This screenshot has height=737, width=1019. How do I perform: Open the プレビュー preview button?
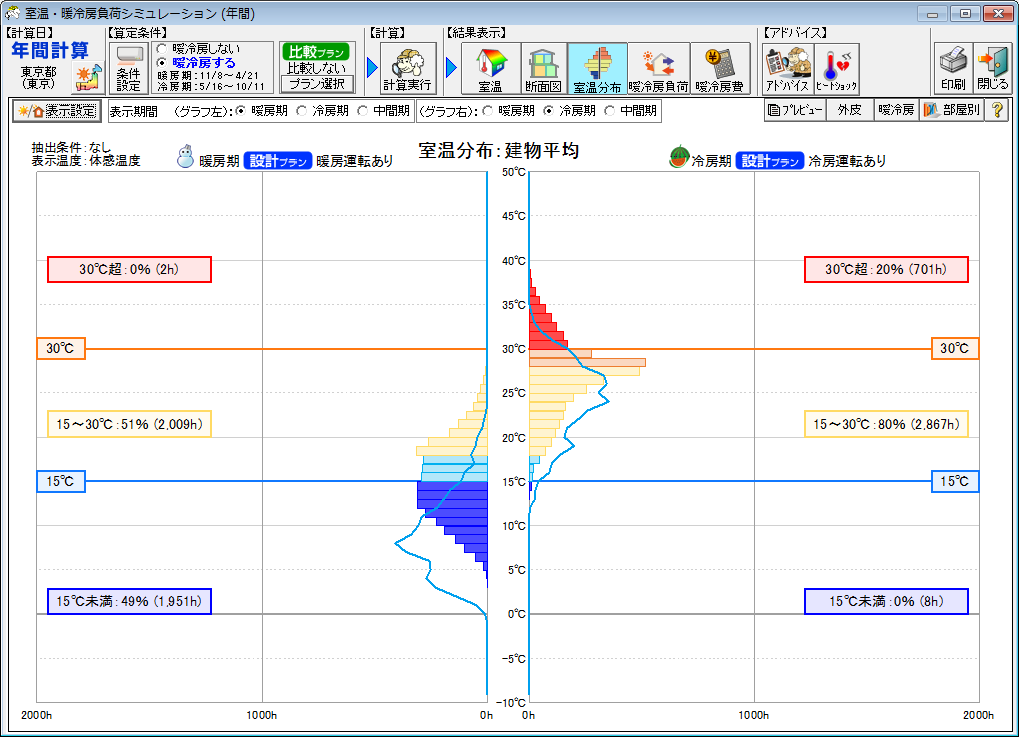point(795,110)
